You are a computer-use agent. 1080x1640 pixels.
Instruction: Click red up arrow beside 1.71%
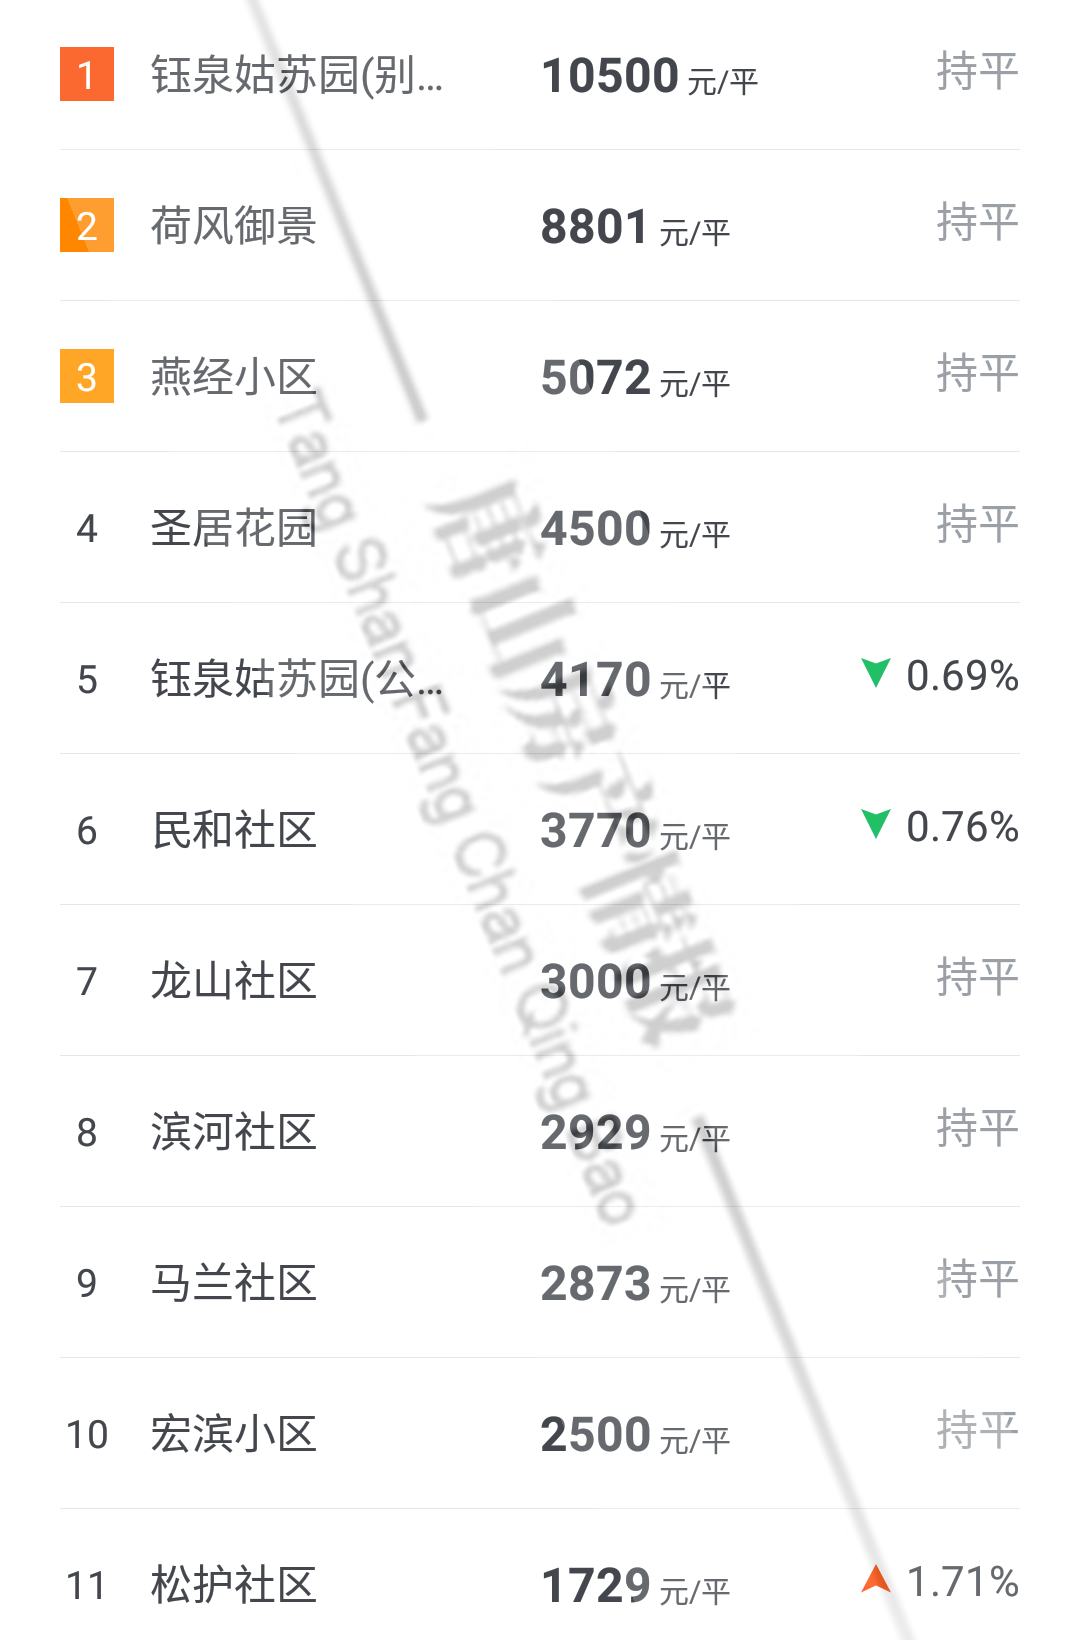[876, 1579]
